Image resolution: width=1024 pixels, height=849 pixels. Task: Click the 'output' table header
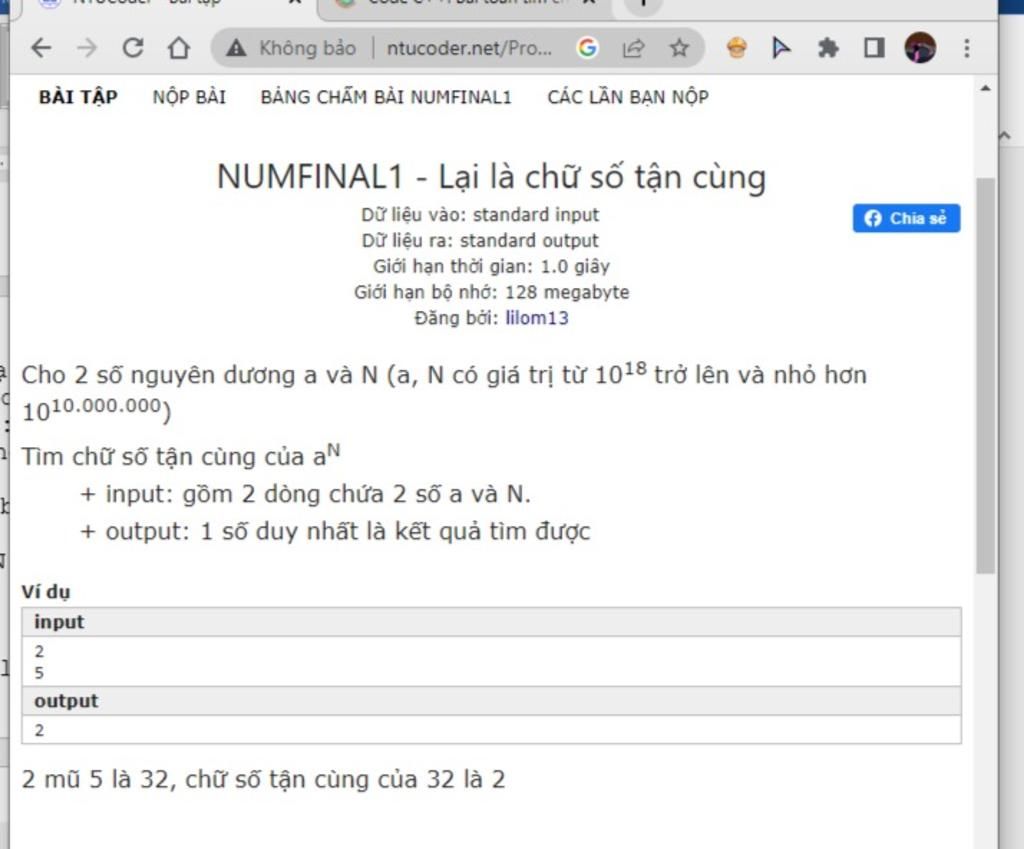491,701
